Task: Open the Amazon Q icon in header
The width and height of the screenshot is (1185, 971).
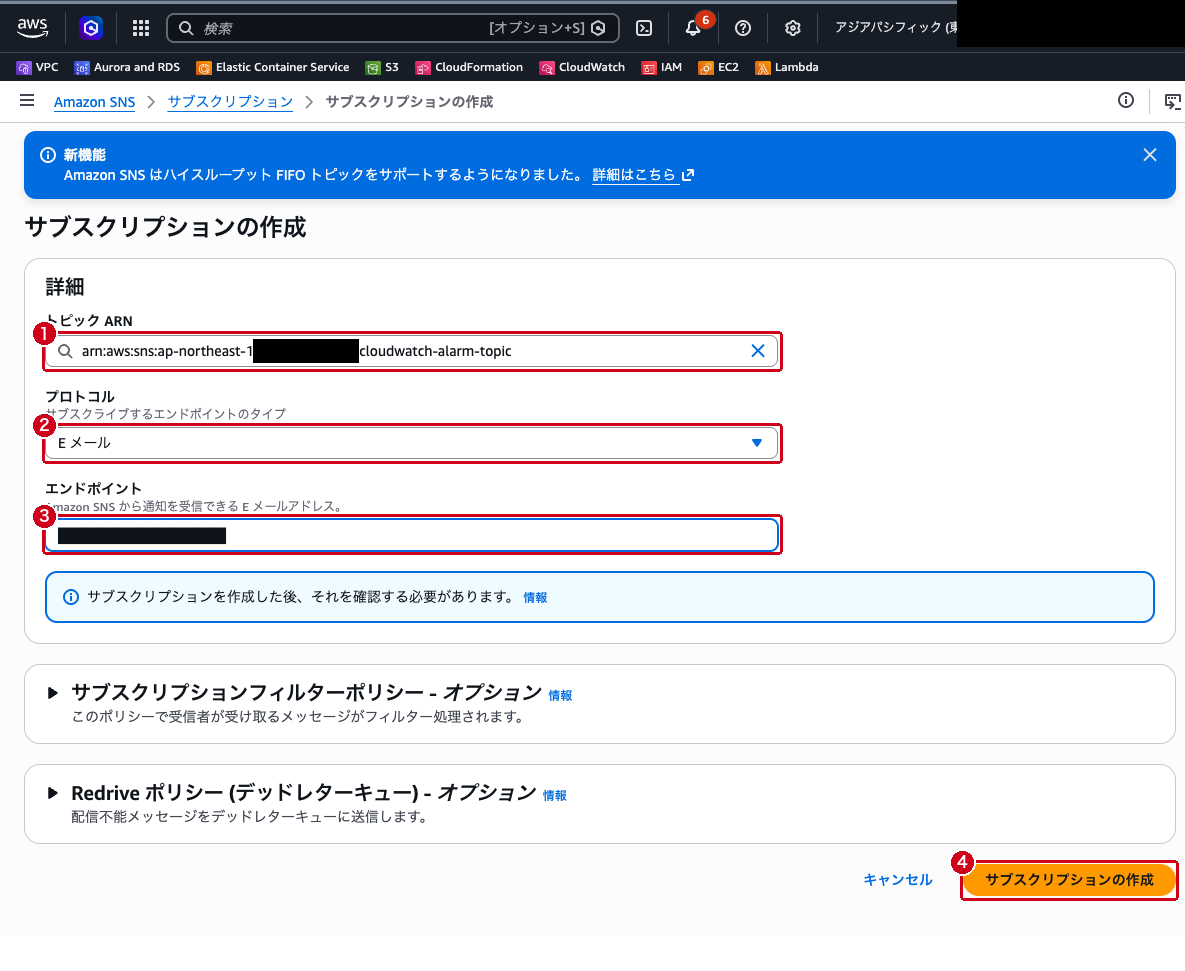Action: point(91,28)
